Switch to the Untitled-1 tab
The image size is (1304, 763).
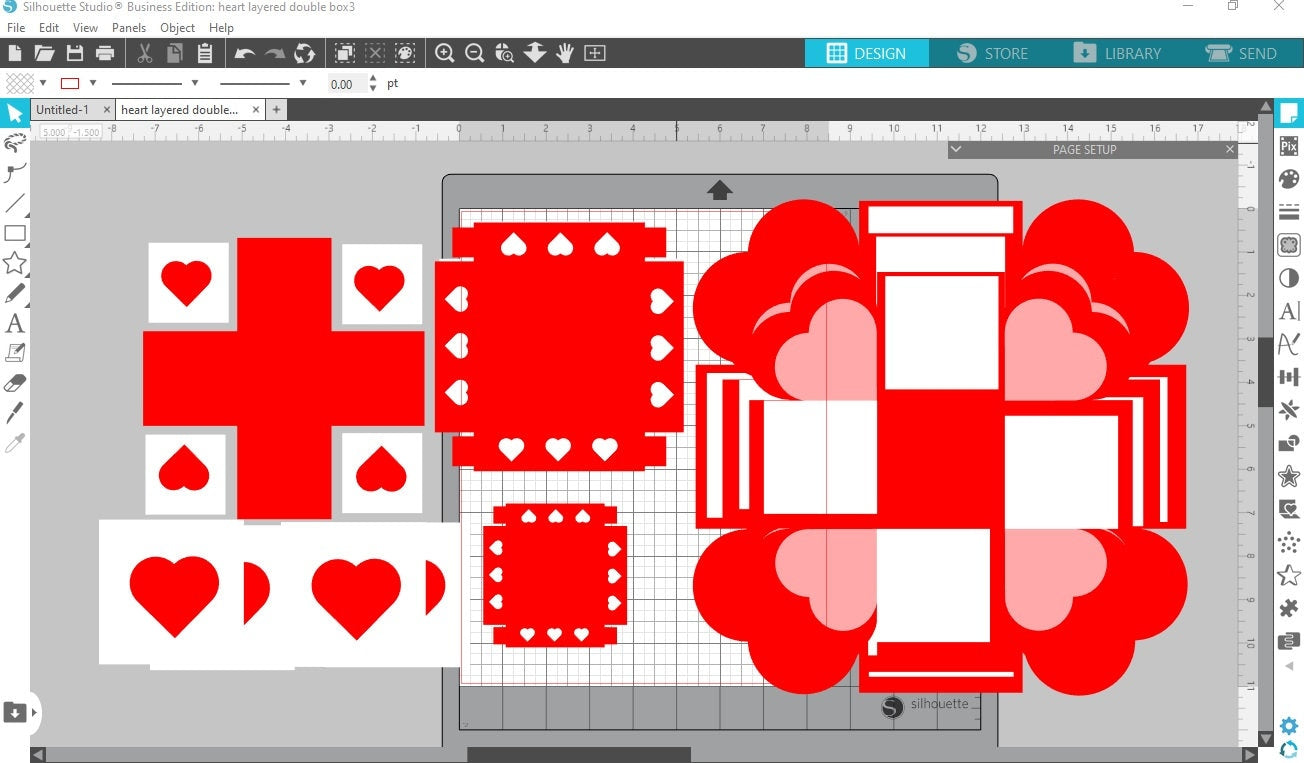[63, 109]
